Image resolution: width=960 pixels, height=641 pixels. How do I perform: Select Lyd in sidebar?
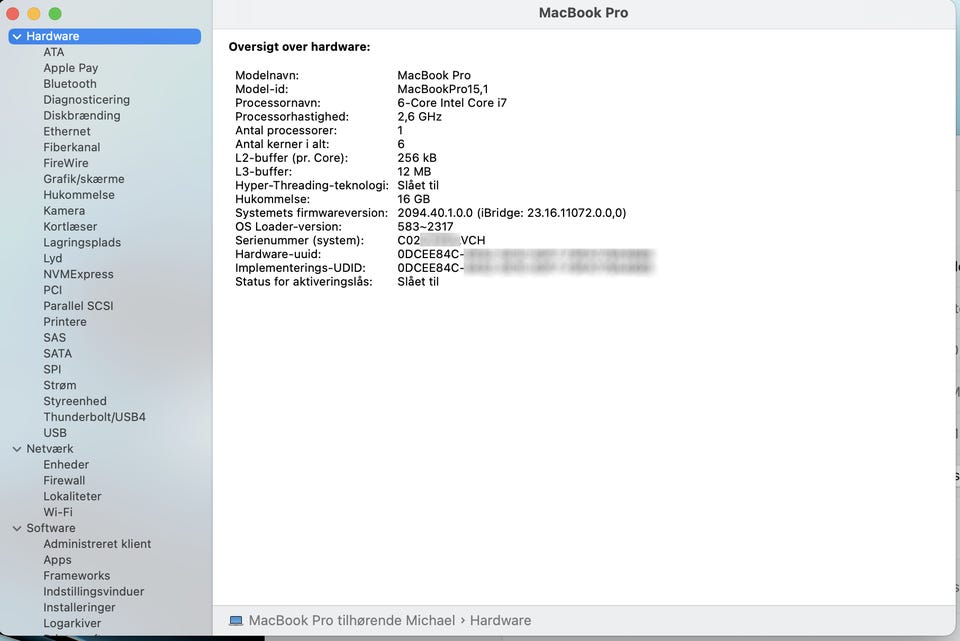[x=53, y=259]
